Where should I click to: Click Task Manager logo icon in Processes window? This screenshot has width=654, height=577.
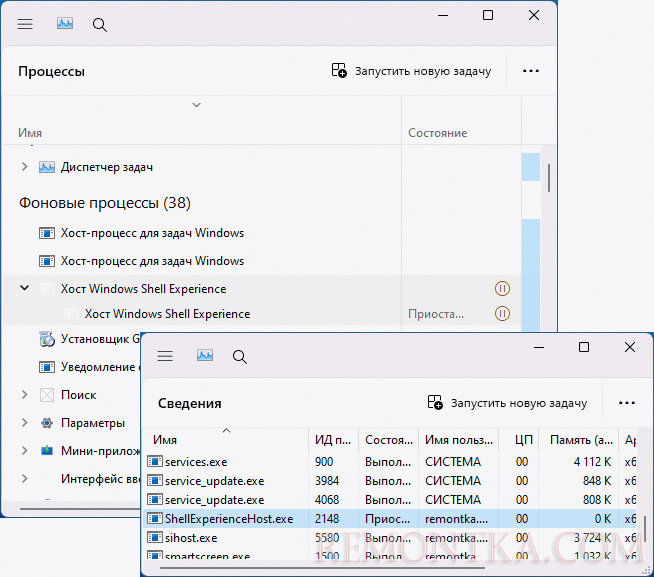[65, 24]
